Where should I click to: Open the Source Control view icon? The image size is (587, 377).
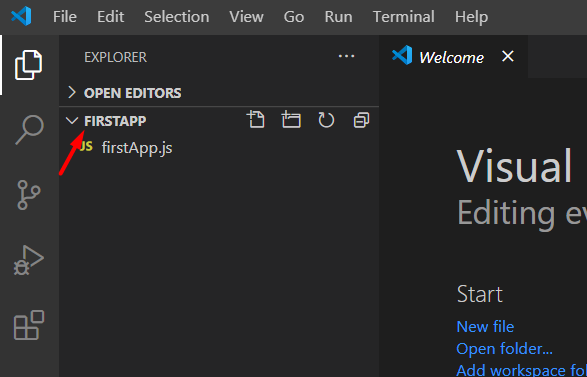(28, 195)
